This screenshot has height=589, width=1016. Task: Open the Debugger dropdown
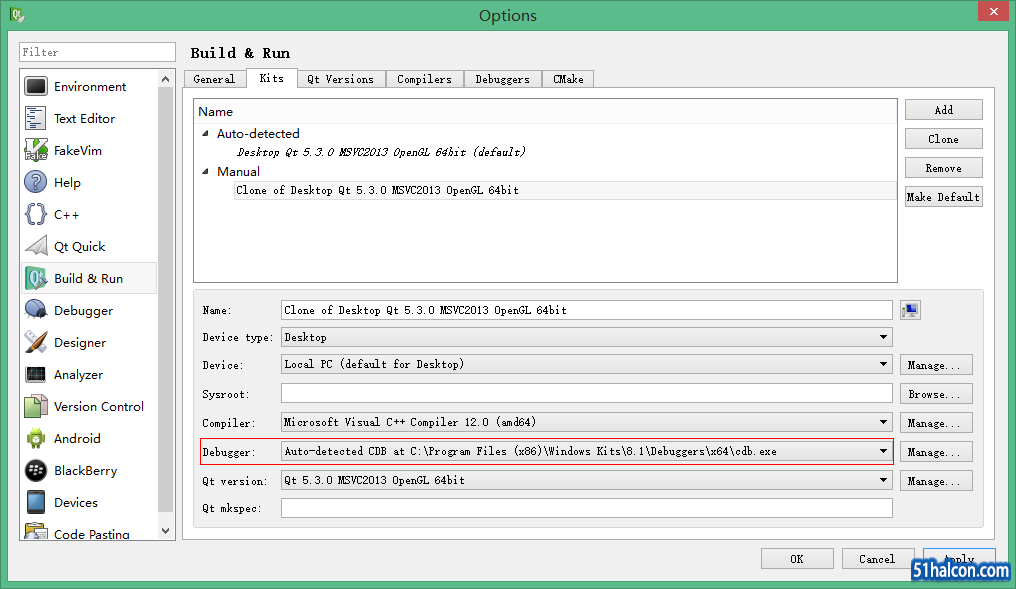(x=586, y=452)
